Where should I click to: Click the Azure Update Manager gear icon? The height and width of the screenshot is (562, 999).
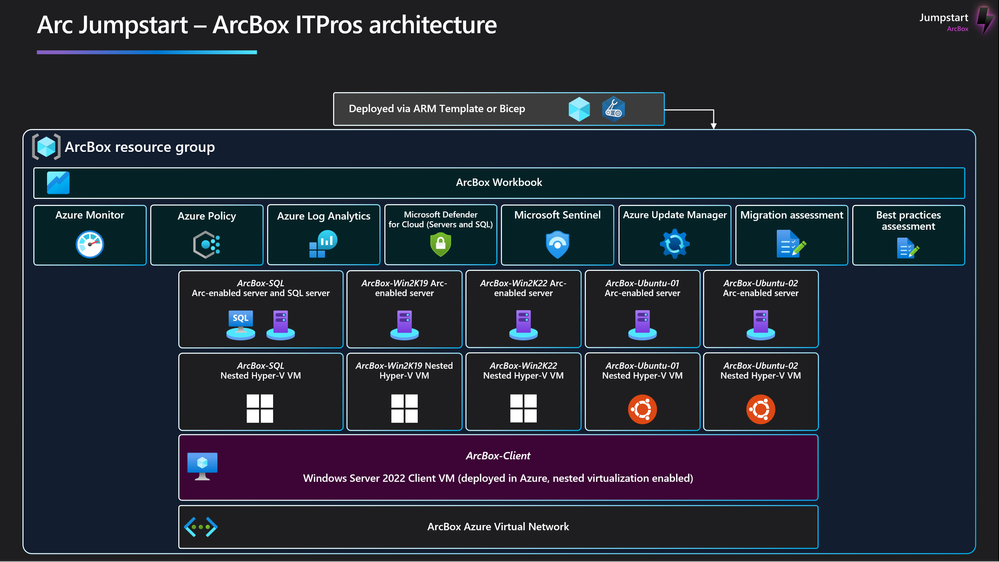(x=675, y=244)
